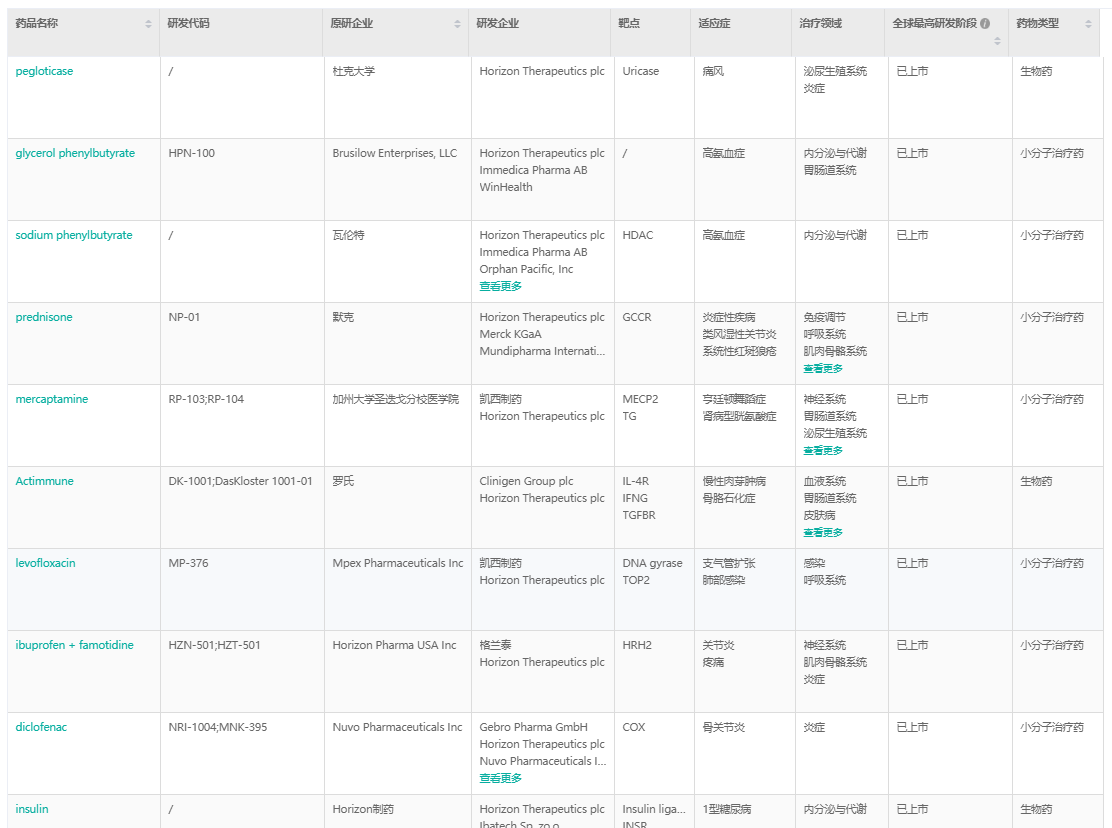Sort the table by 药物类型 column
The width and height of the screenshot is (1112, 828).
coord(1089,24)
